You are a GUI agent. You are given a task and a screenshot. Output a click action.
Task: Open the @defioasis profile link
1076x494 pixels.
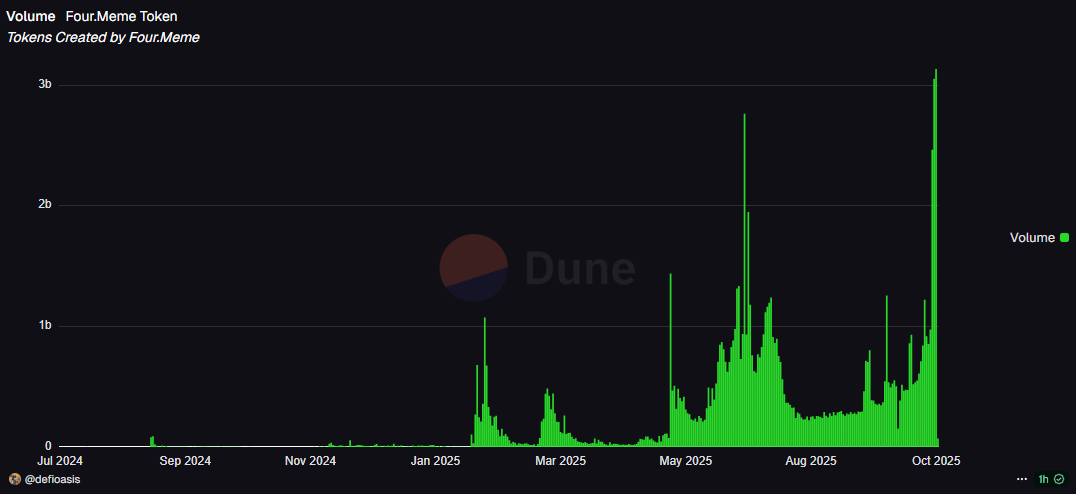coord(51,479)
